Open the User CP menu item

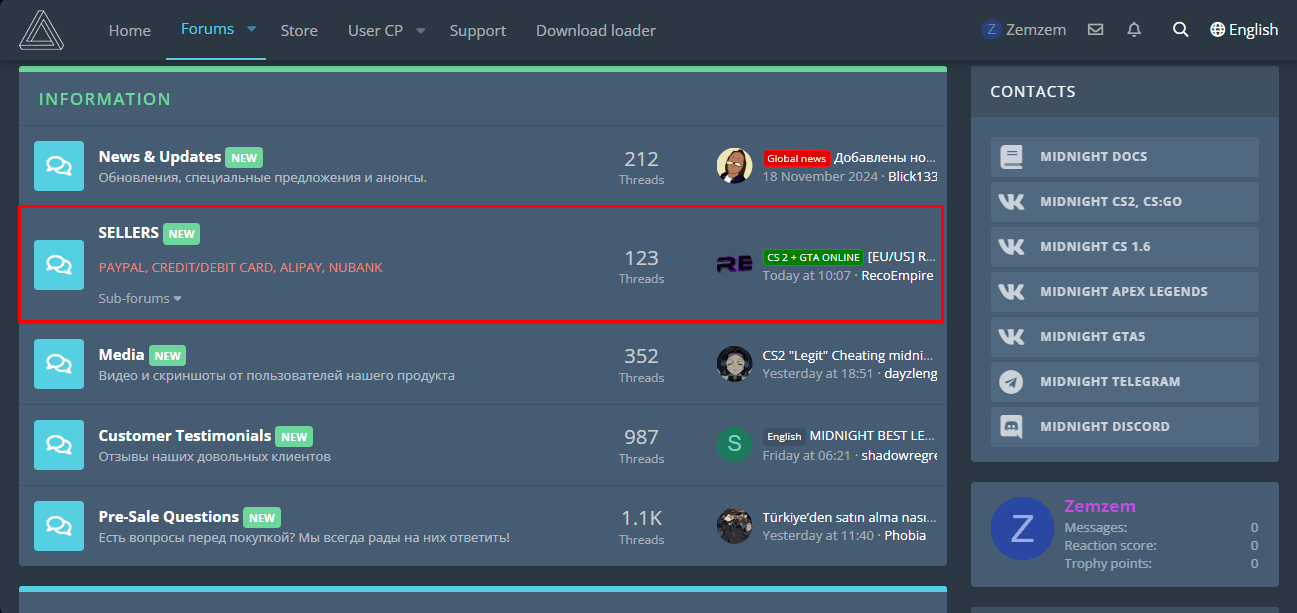click(375, 31)
